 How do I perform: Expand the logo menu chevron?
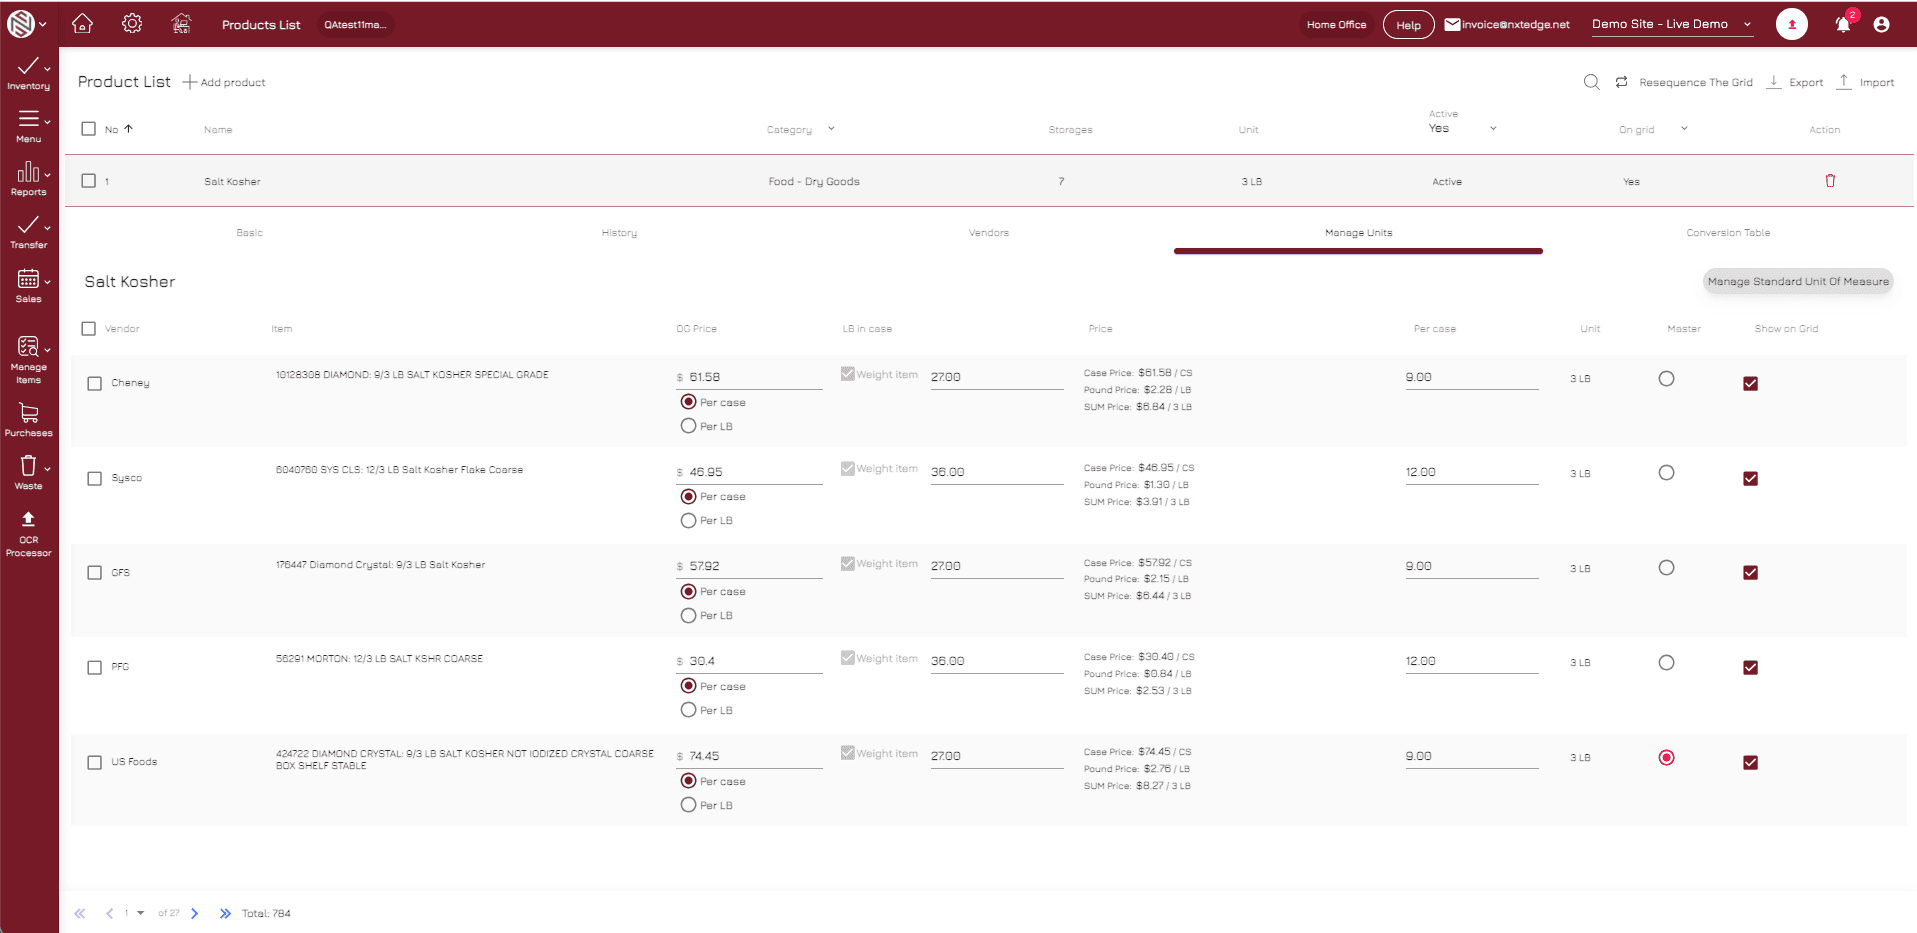pos(43,24)
